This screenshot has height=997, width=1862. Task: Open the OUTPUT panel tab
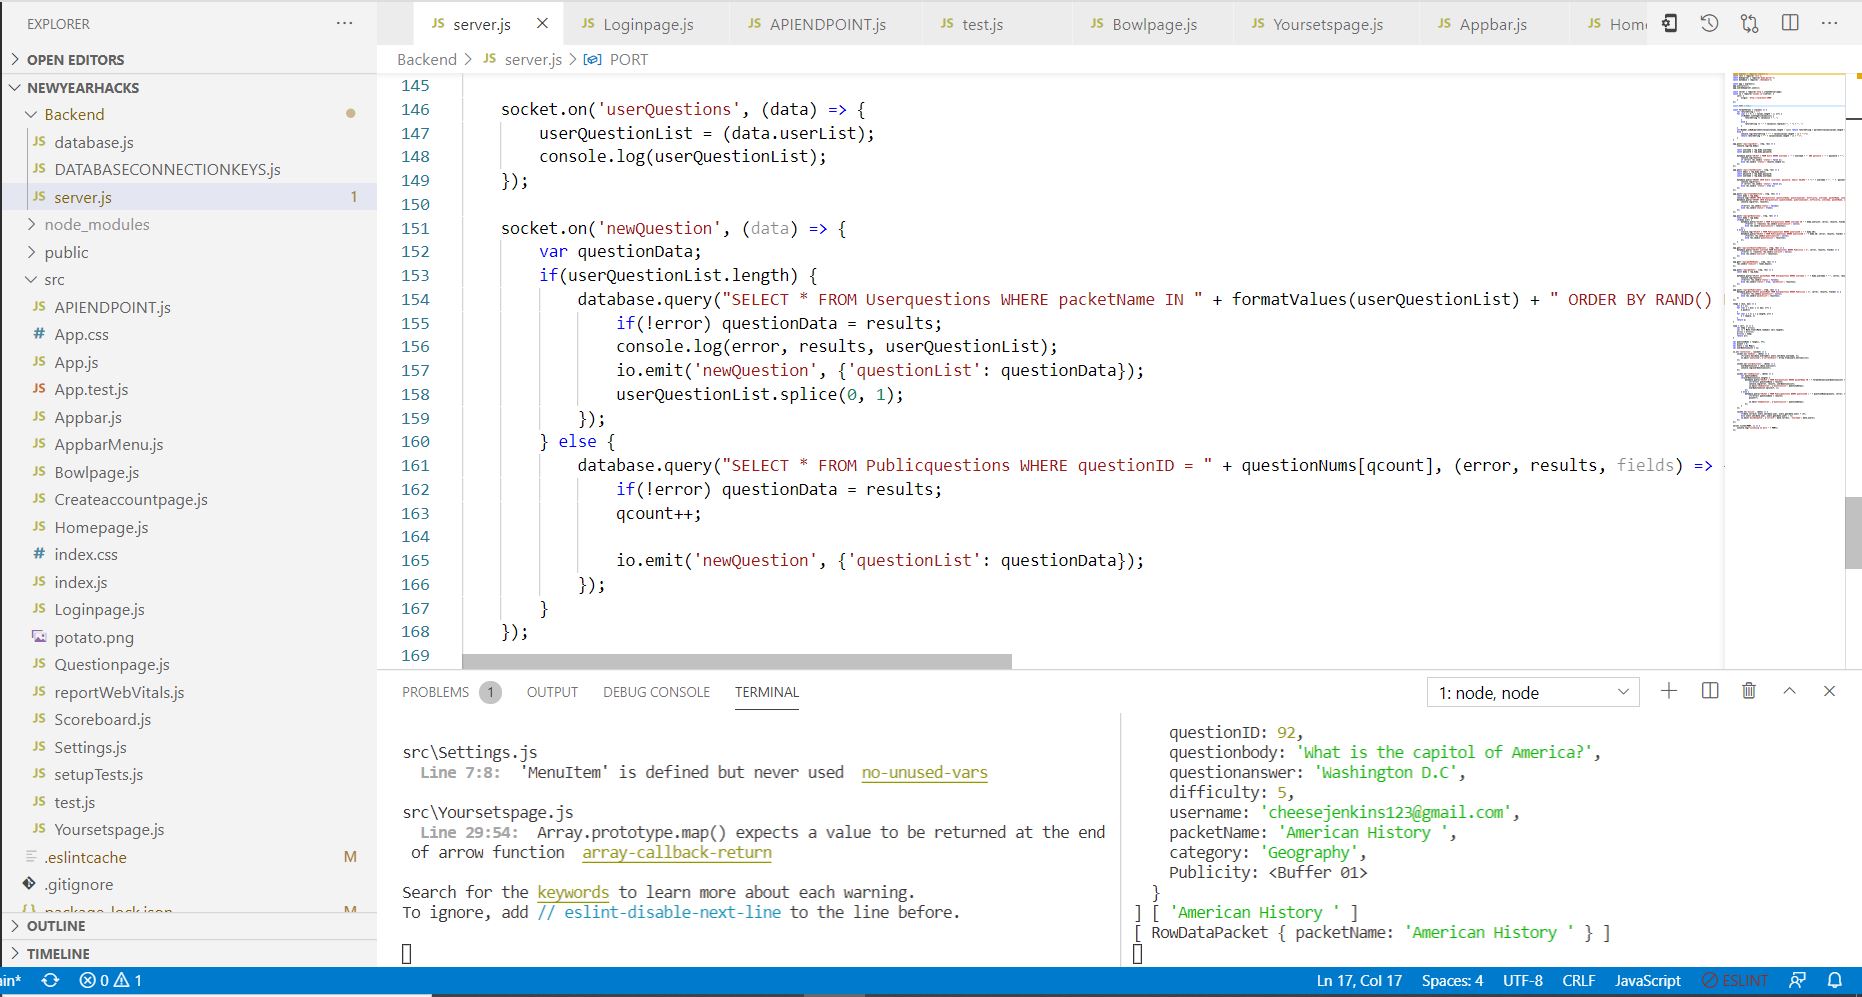[x=552, y=692]
